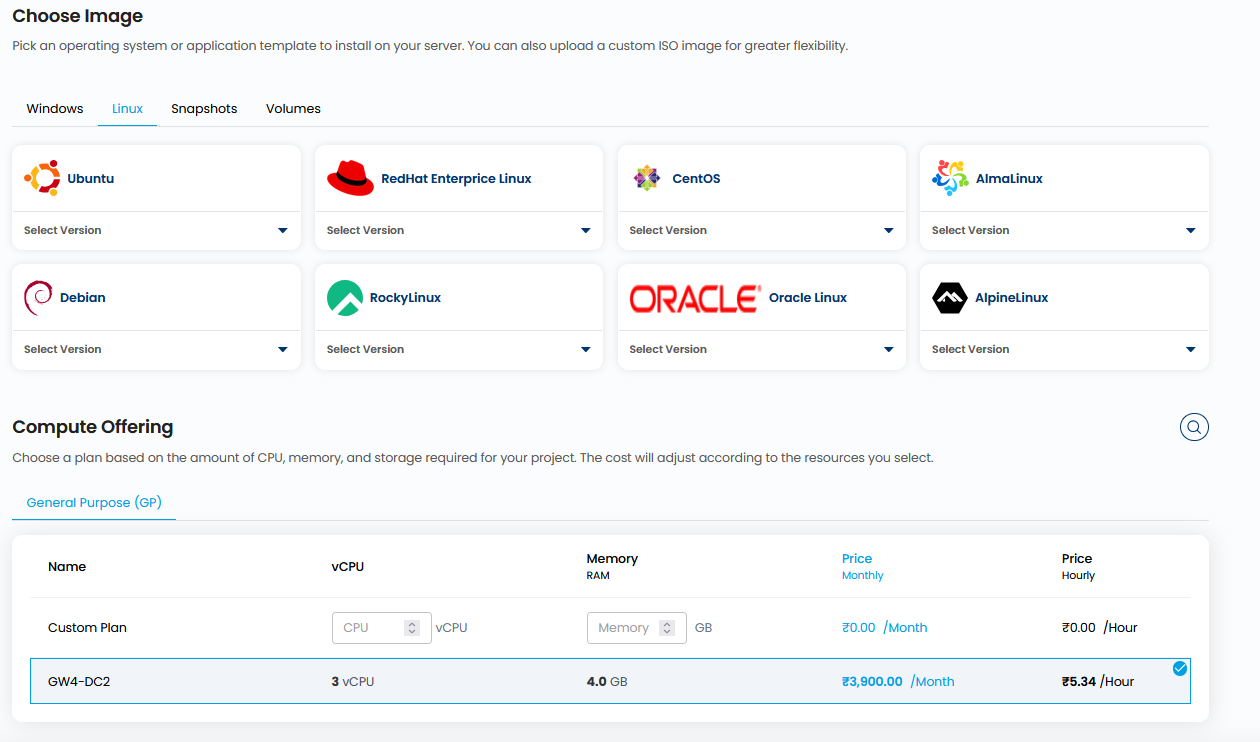1260x742 pixels.
Task: Select the GW4-DC2 plan row
Action: (x=610, y=681)
